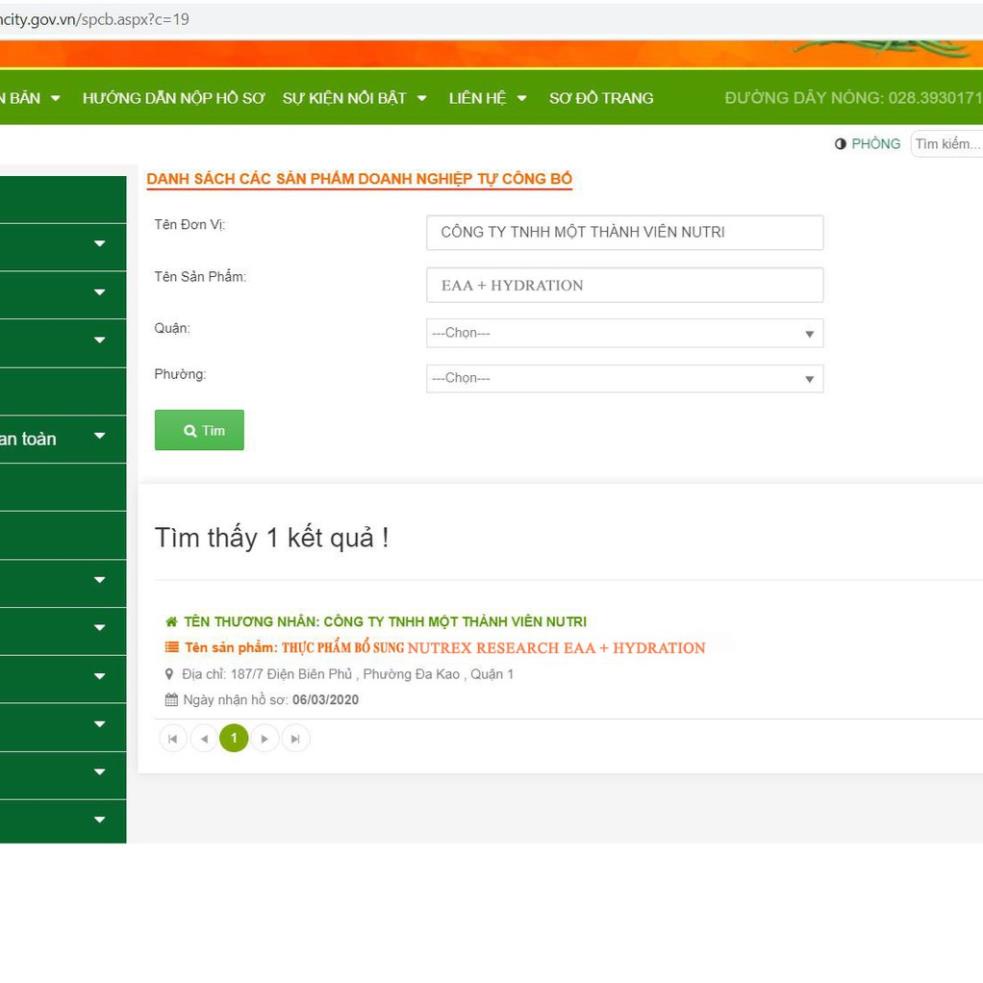Focus the Tìm kiếm search box
Image resolution: width=983 pixels, height=983 pixels.
tap(947, 144)
